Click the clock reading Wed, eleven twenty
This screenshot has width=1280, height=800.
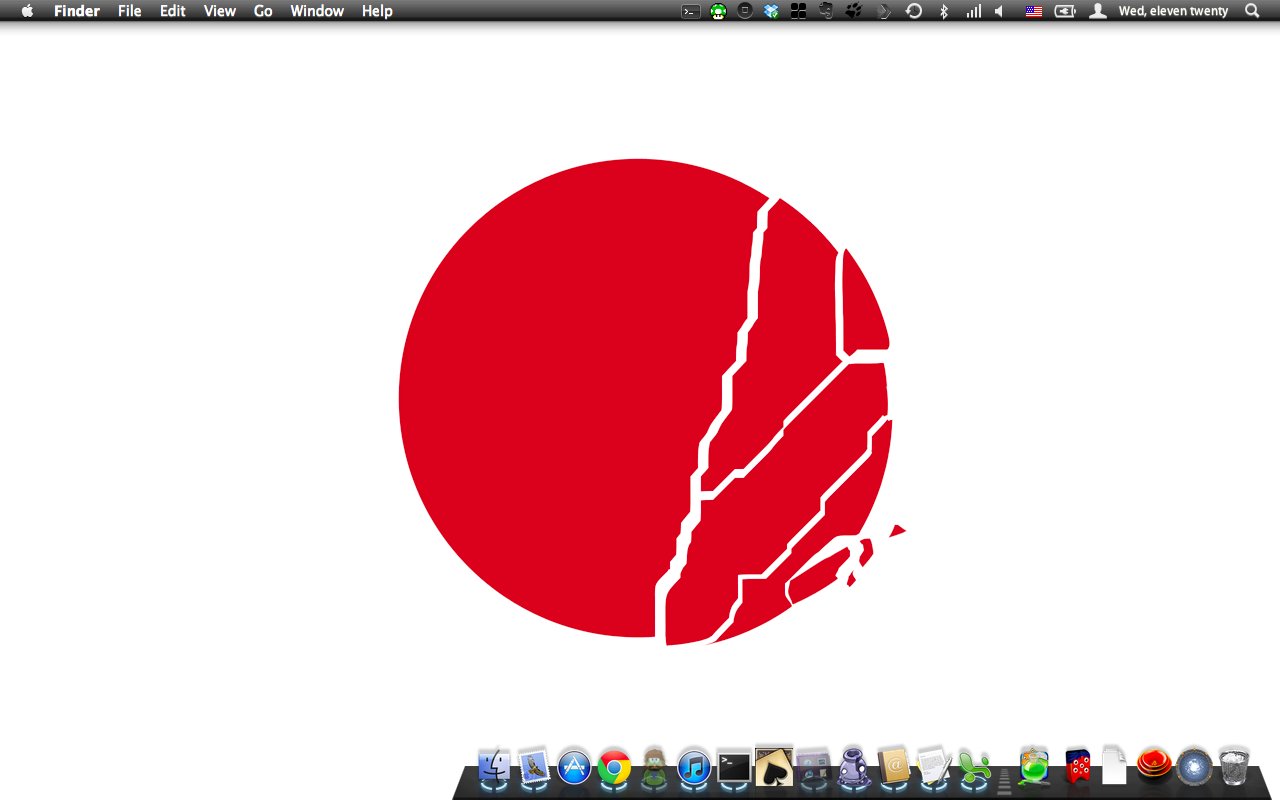[x=1173, y=11]
